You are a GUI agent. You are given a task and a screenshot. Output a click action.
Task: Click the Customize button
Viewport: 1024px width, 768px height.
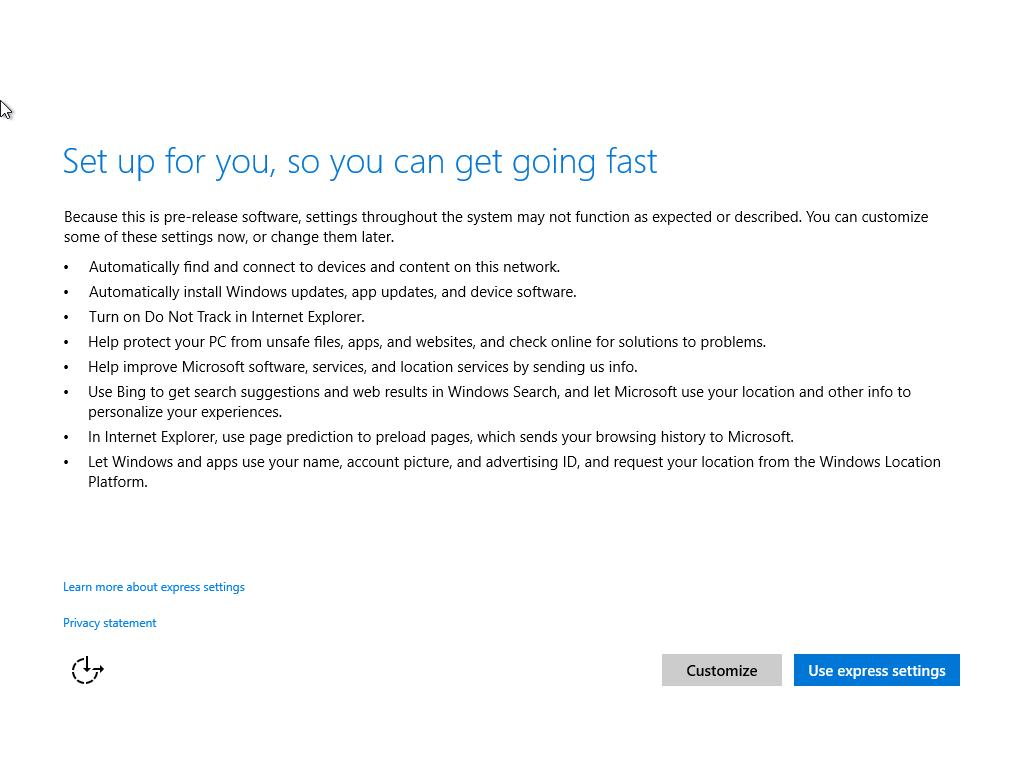coord(721,670)
